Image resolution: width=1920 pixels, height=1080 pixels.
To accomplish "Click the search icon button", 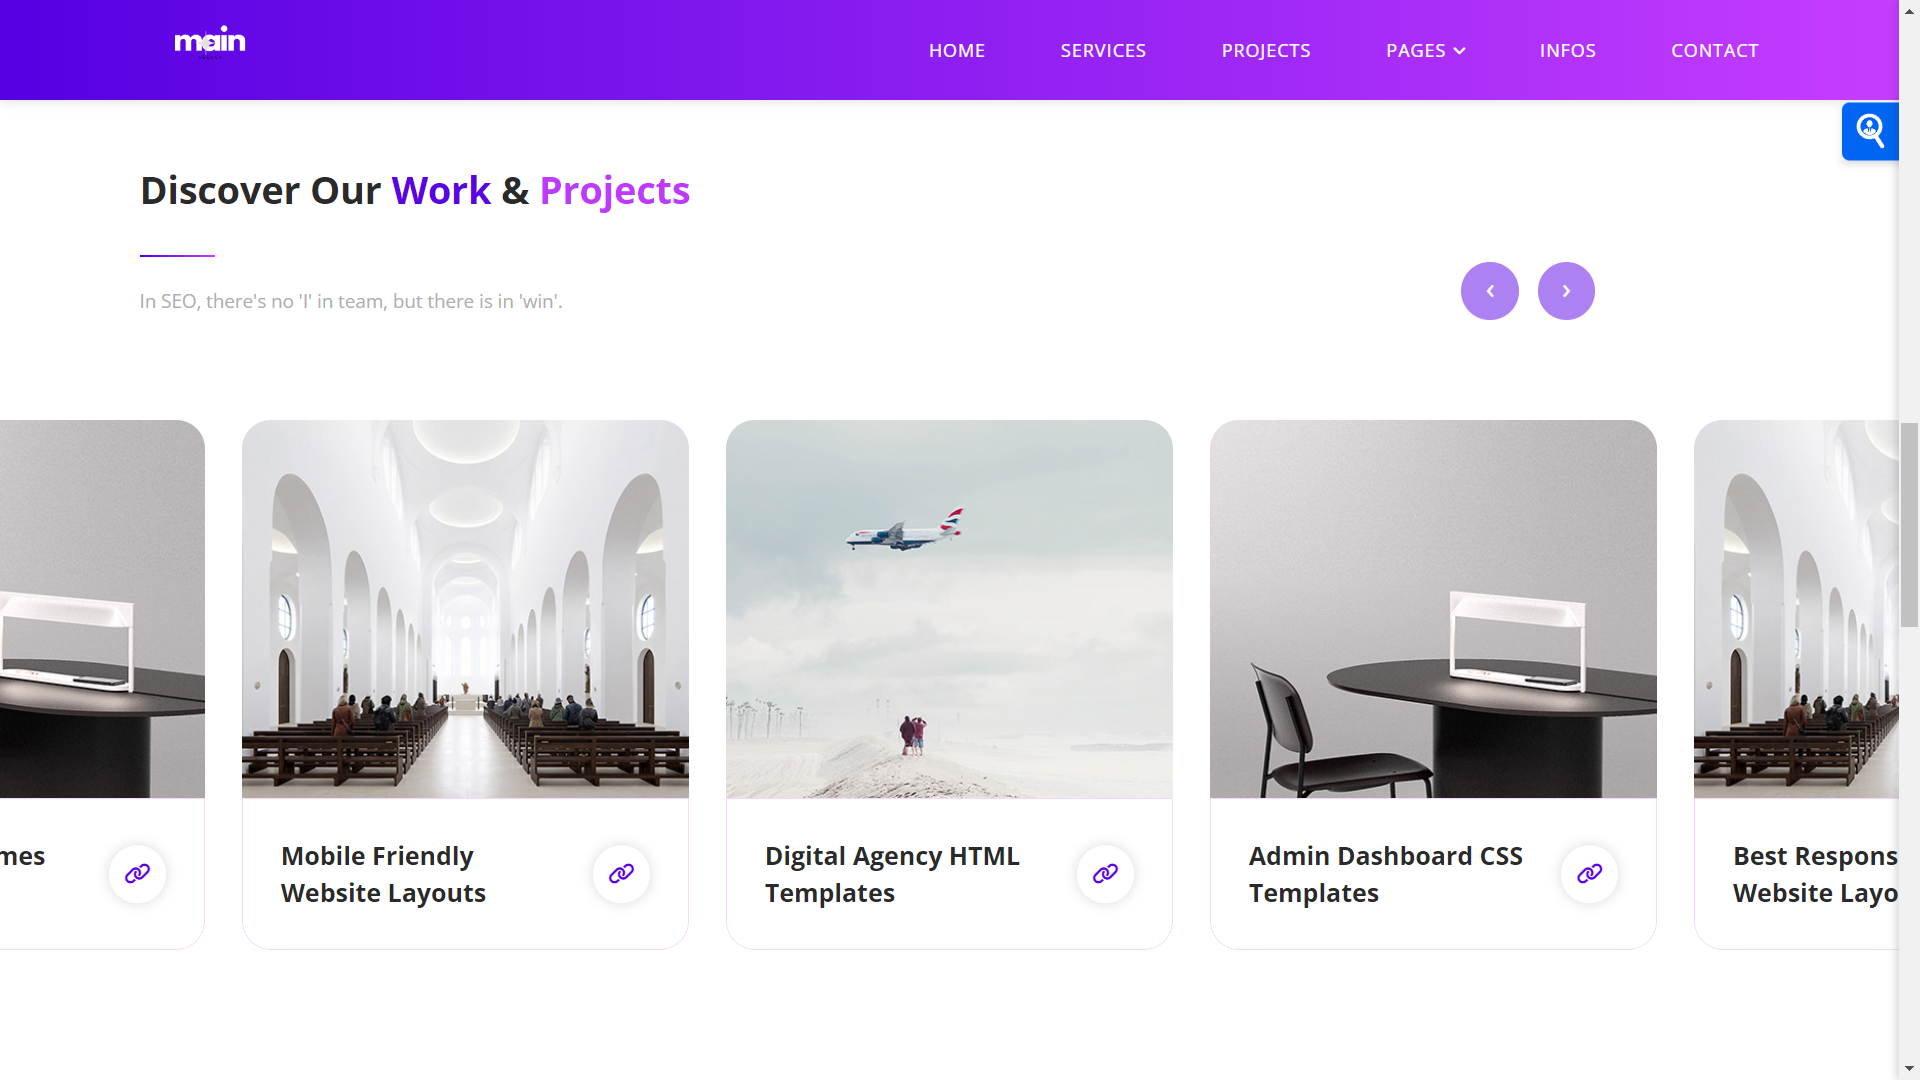I will pos(1870,131).
